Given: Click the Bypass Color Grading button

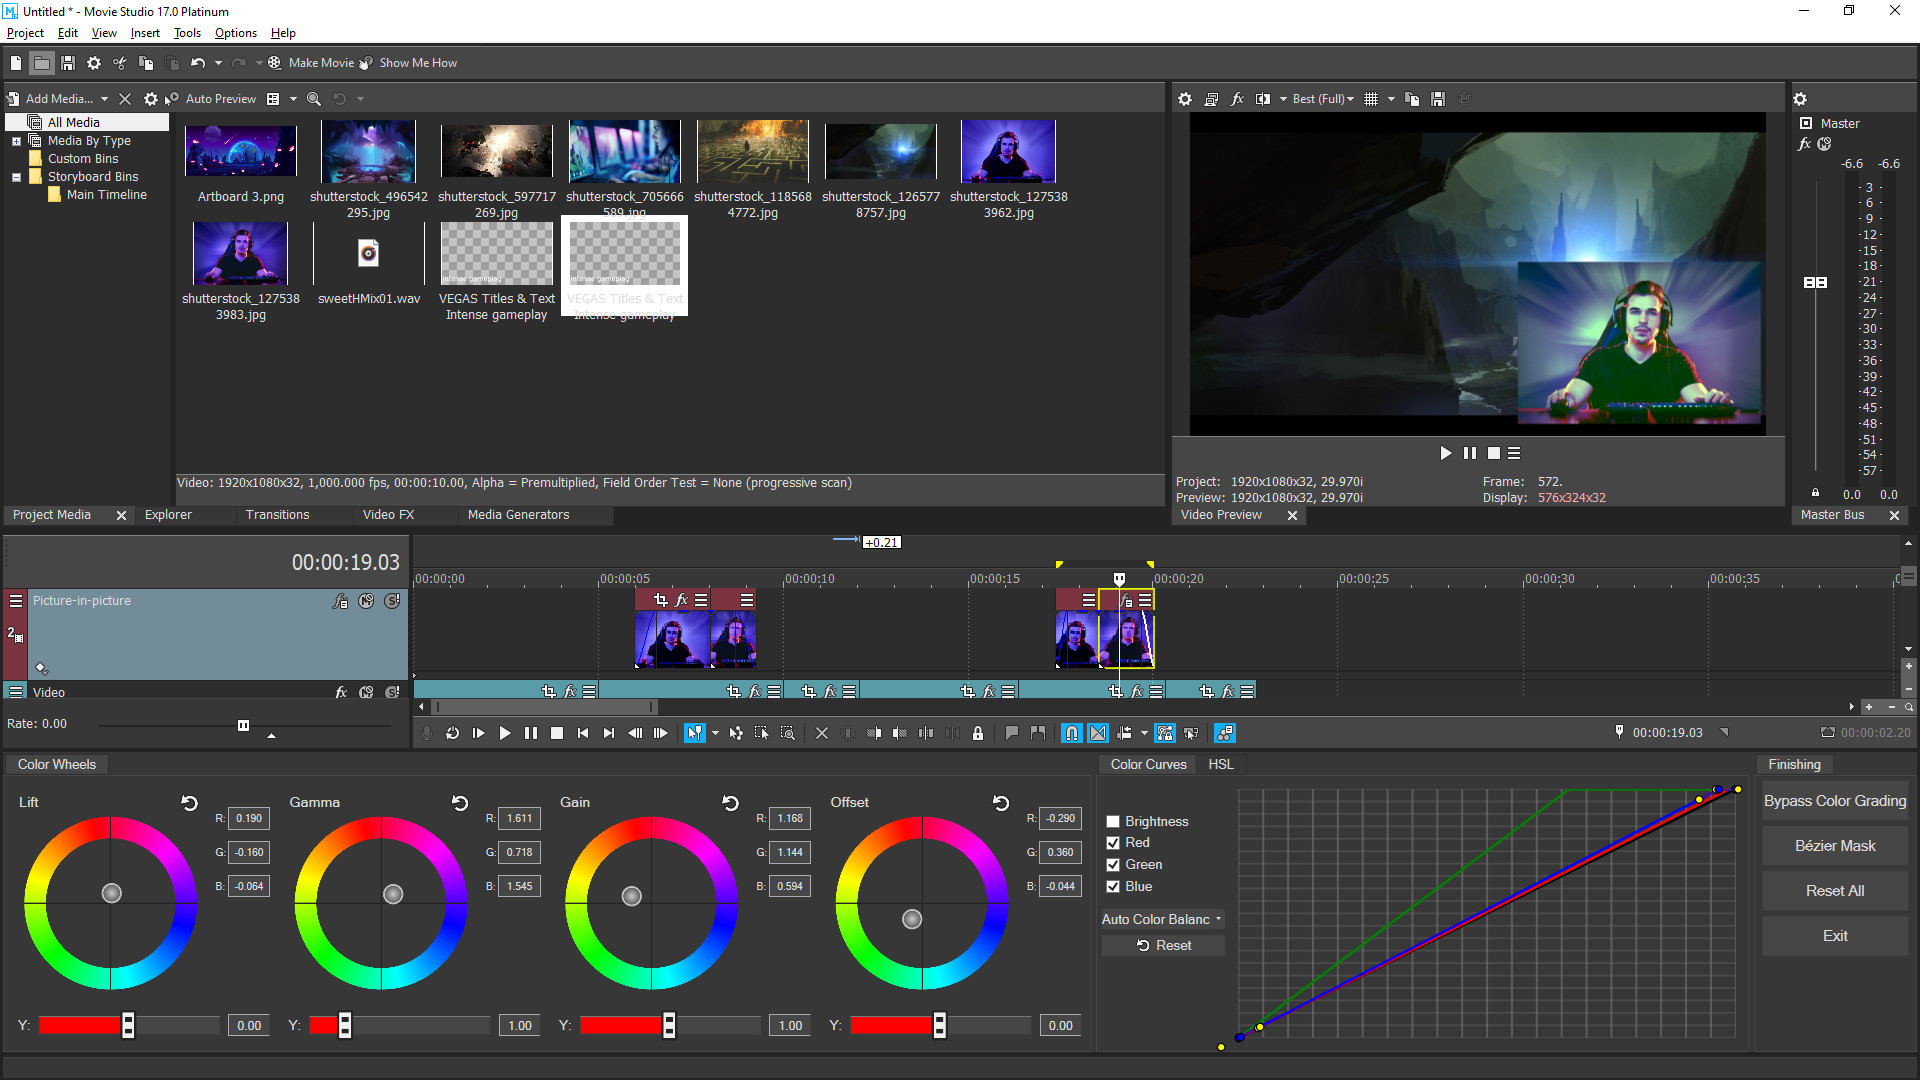Looking at the screenshot, I should tap(1834, 800).
